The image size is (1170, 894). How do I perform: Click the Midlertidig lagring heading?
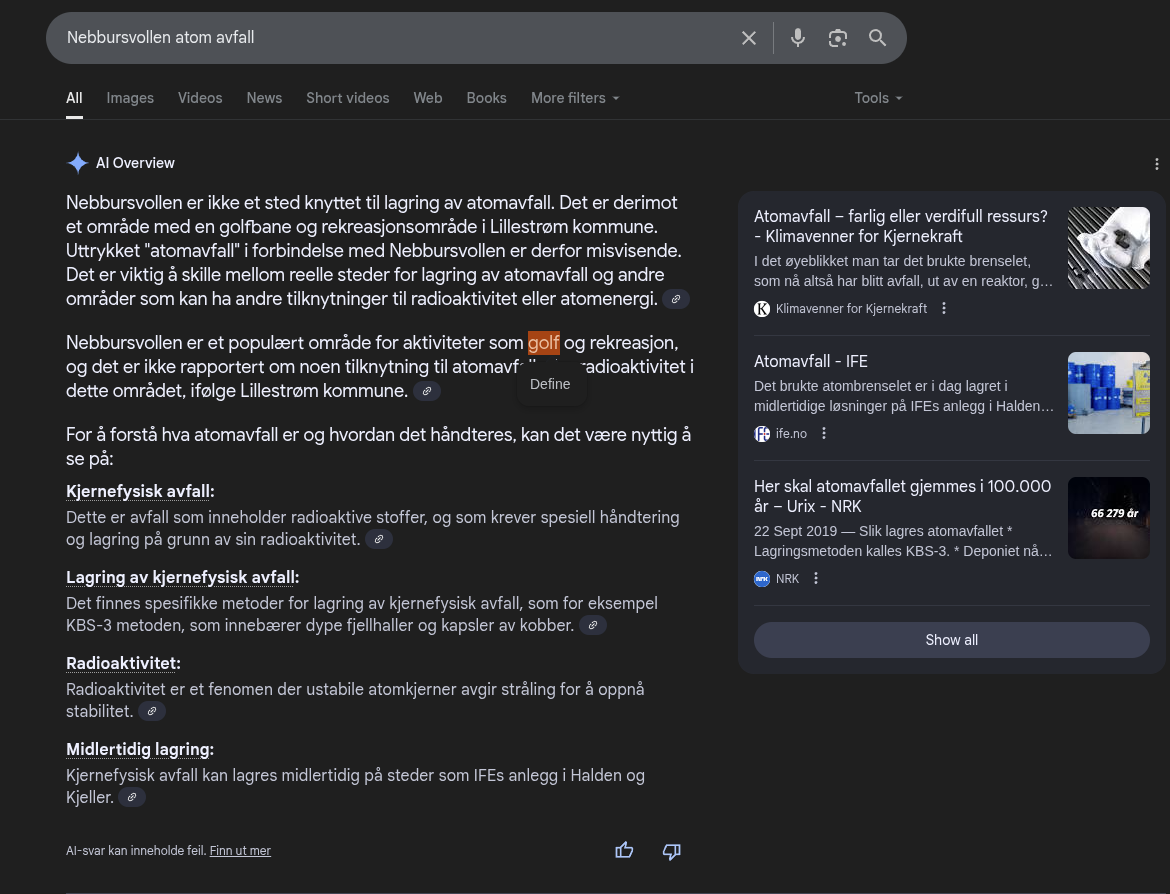coord(140,749)
